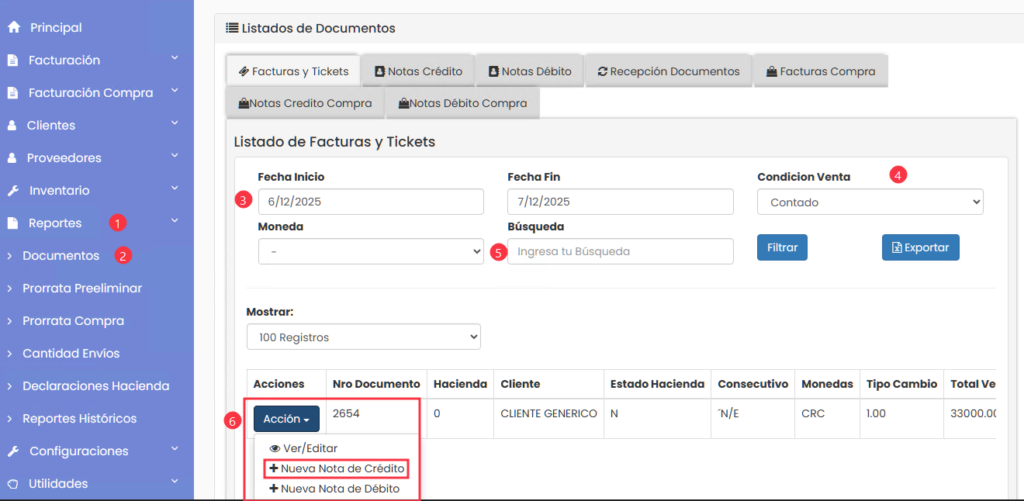Image resolution: width=1024 pixels, height=501 pixels.
Task: Switch to the Notas Crédito tab
Action: click(417, 72)
